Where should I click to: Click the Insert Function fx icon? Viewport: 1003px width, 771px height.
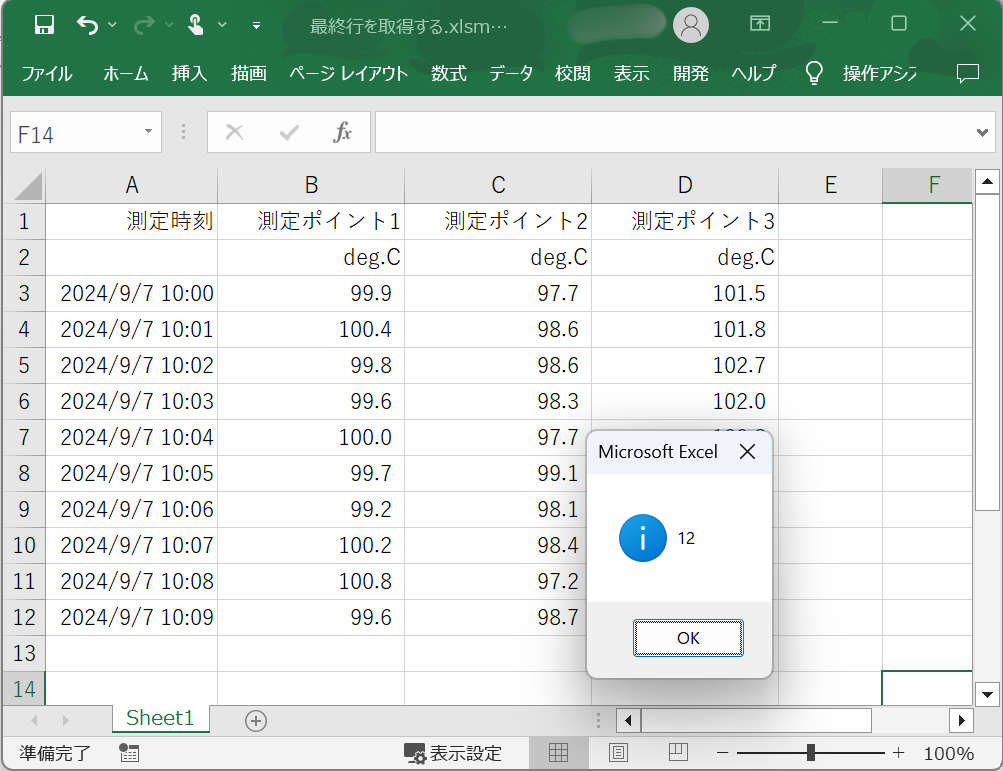[342, 132]
